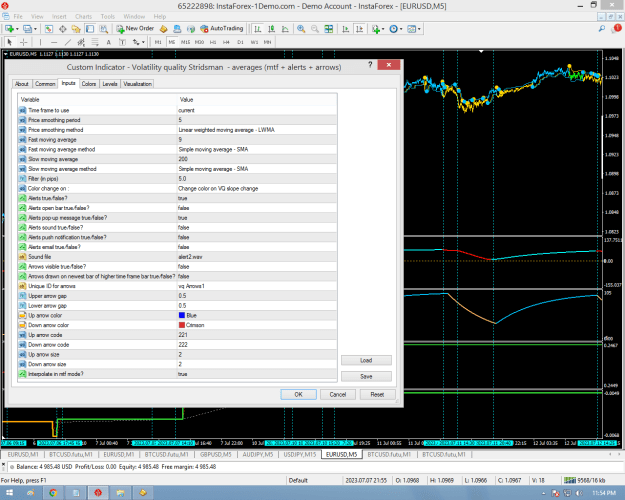Confirm dialog with OK button

[x=298, y=394]
